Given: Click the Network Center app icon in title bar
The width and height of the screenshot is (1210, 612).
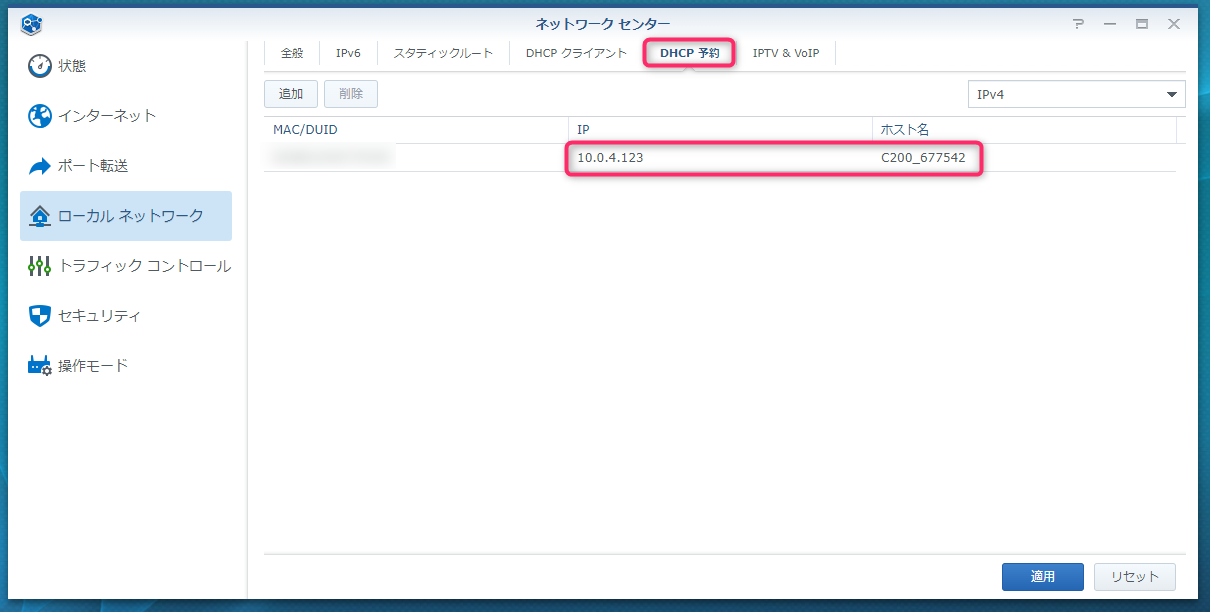Looking at the screenshot, I should point(31,24).
